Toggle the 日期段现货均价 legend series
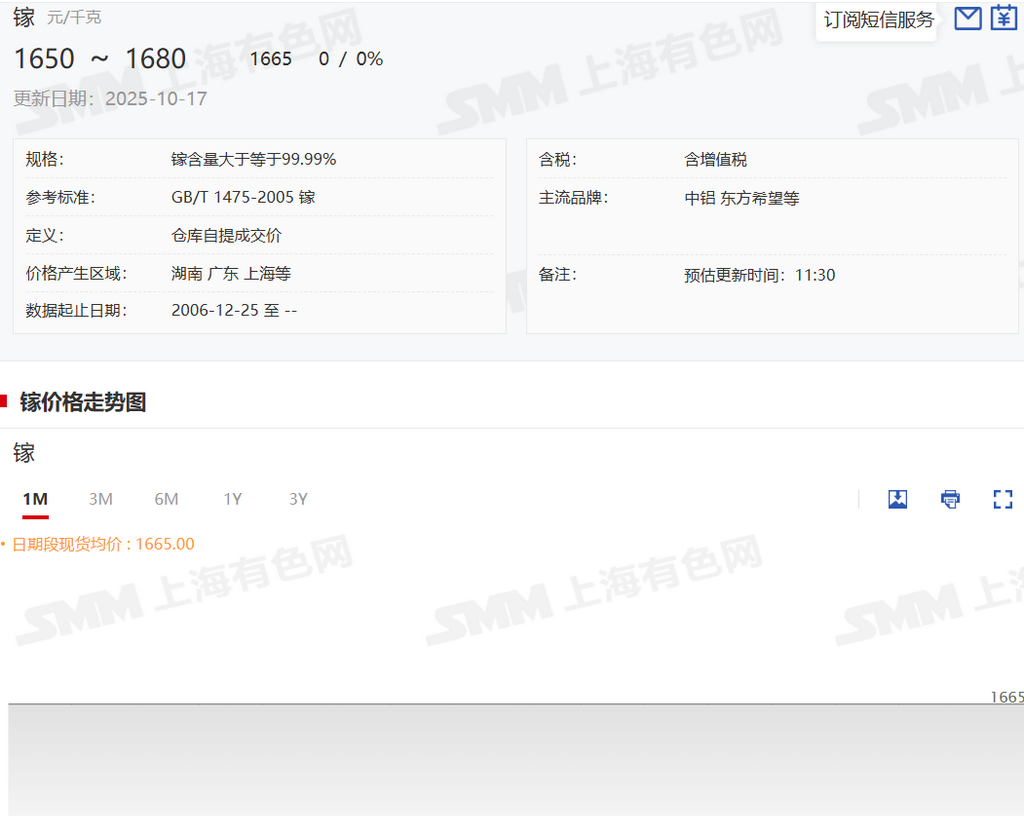1024x816 pixels. (103, 544)
